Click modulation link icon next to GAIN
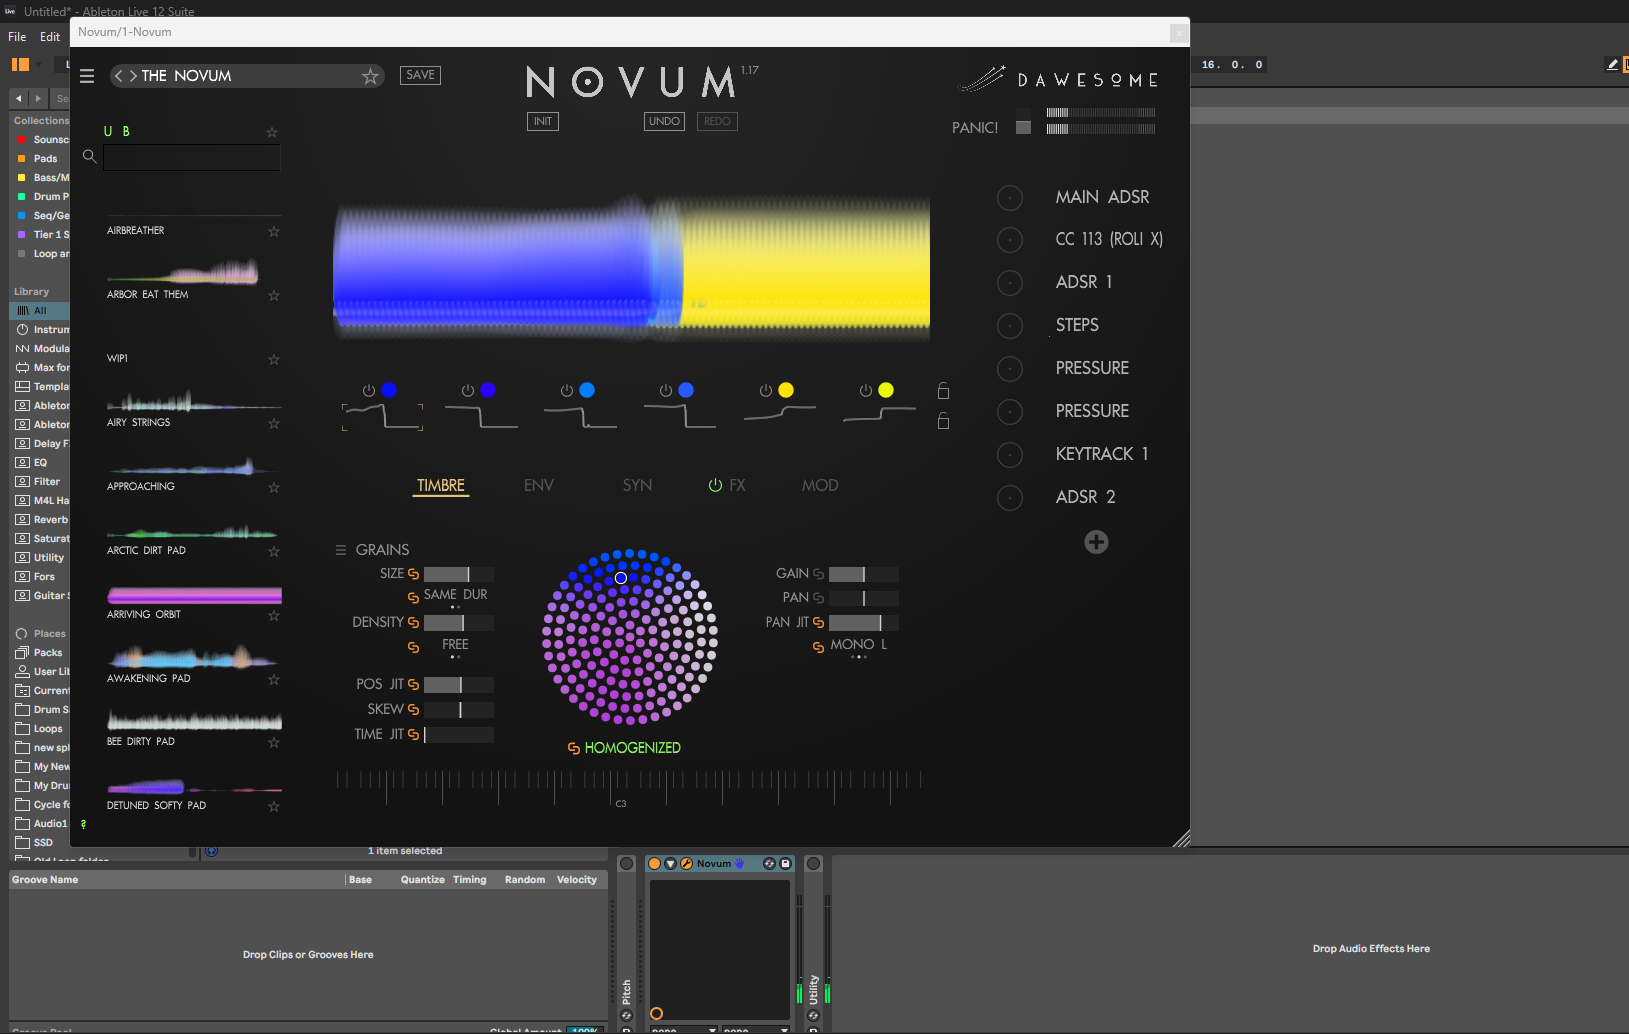This screenshot has height=1034, width=1629. point(818,574)
